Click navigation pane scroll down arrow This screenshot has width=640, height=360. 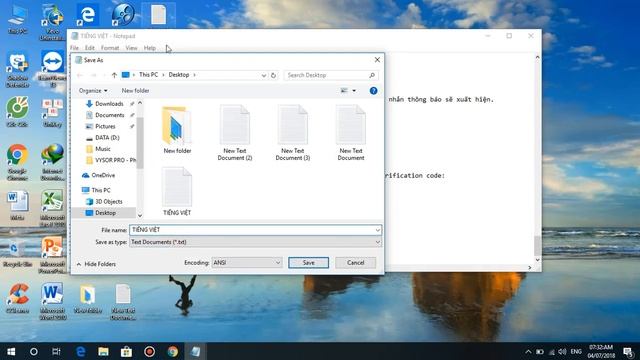coord(140,216)
